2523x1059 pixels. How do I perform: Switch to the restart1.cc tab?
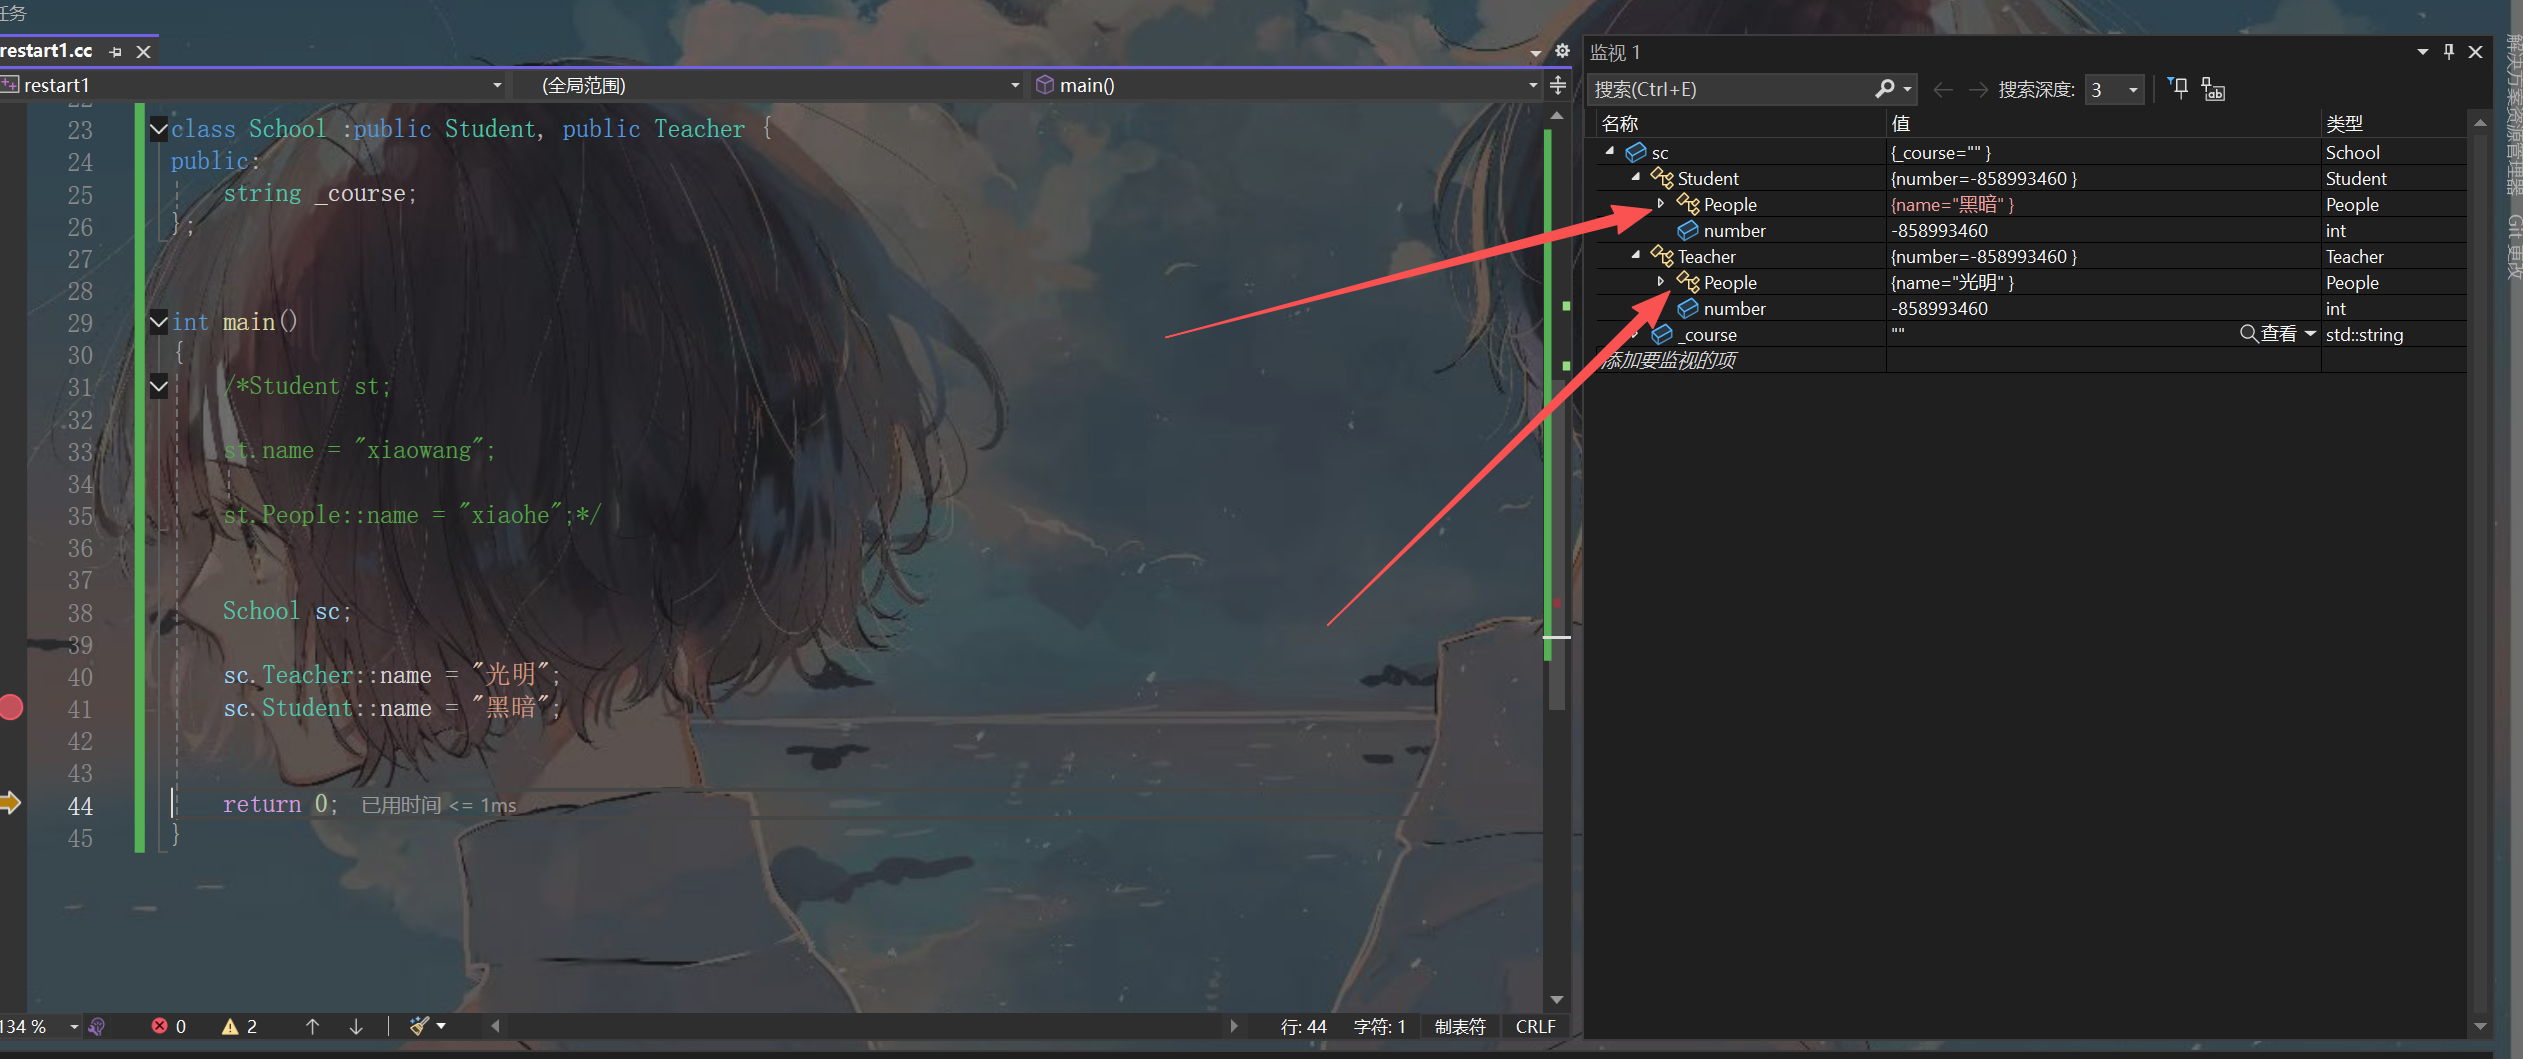pyautogui.click(x=47, y=51)
